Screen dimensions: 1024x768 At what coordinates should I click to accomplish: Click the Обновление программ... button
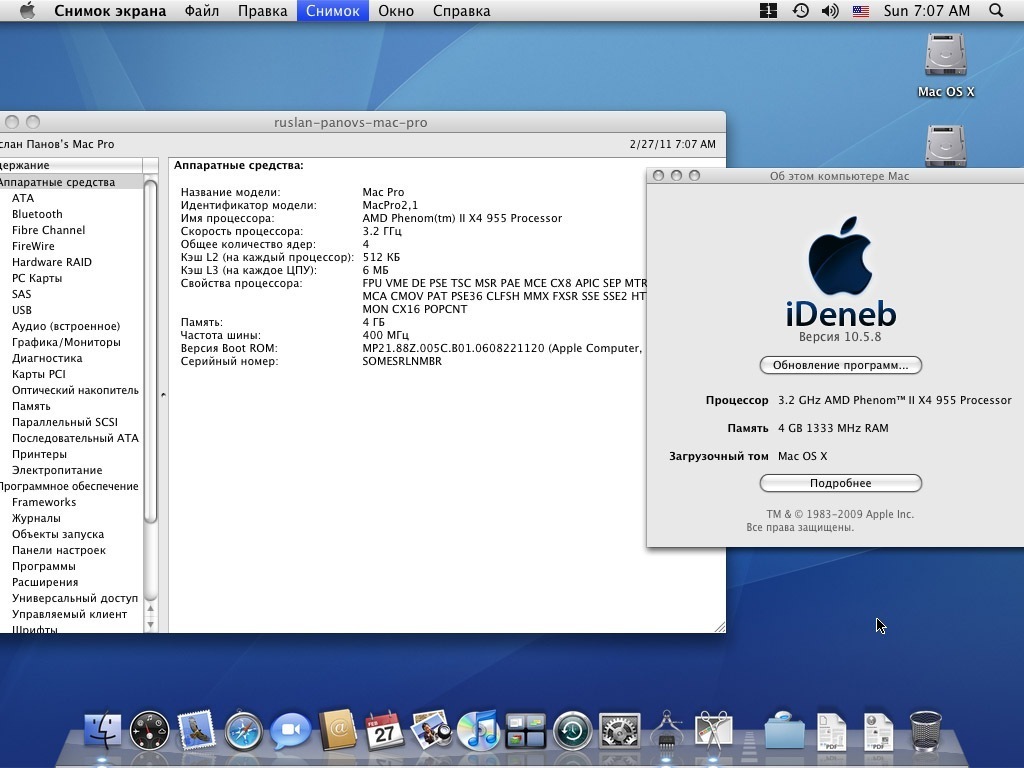coord(840,366)
